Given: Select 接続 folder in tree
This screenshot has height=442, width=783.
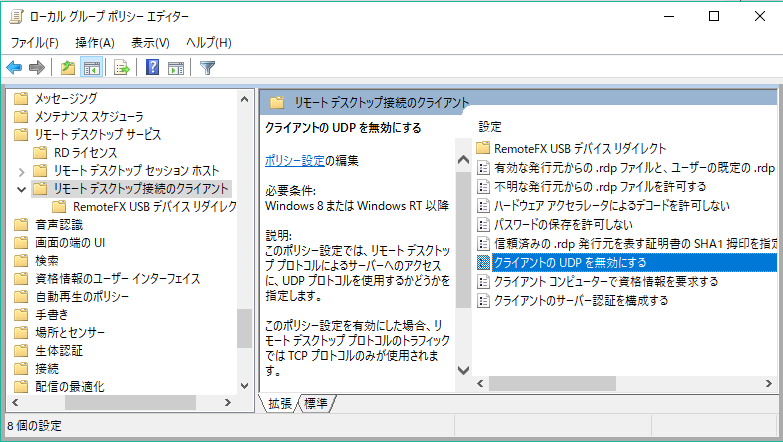Looking at the screenshot, I should (x=47, y=369).
